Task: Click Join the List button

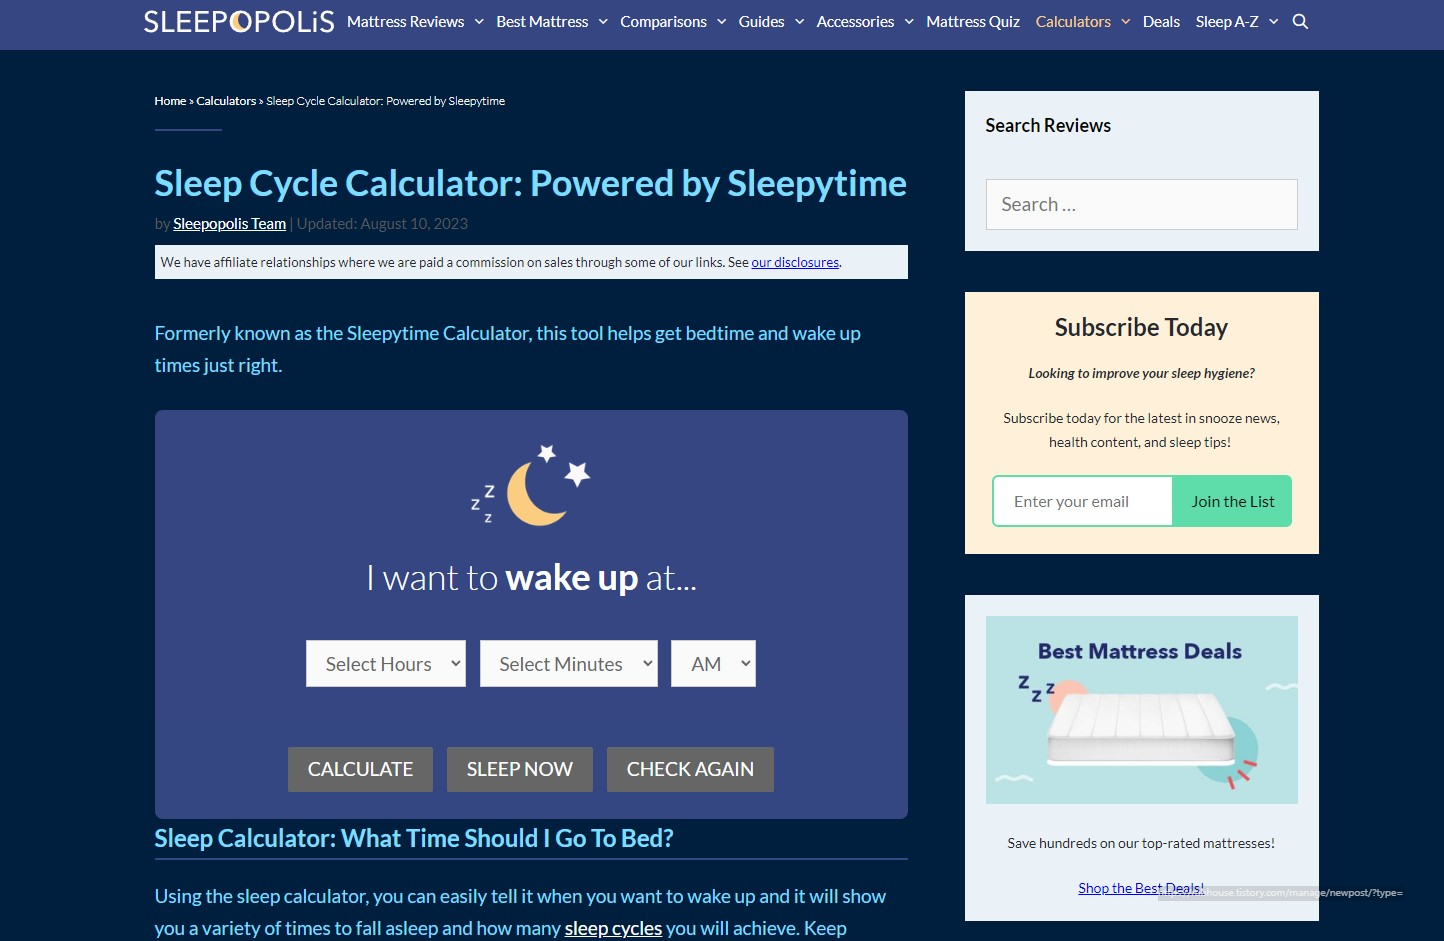Action: point(1232,501)
